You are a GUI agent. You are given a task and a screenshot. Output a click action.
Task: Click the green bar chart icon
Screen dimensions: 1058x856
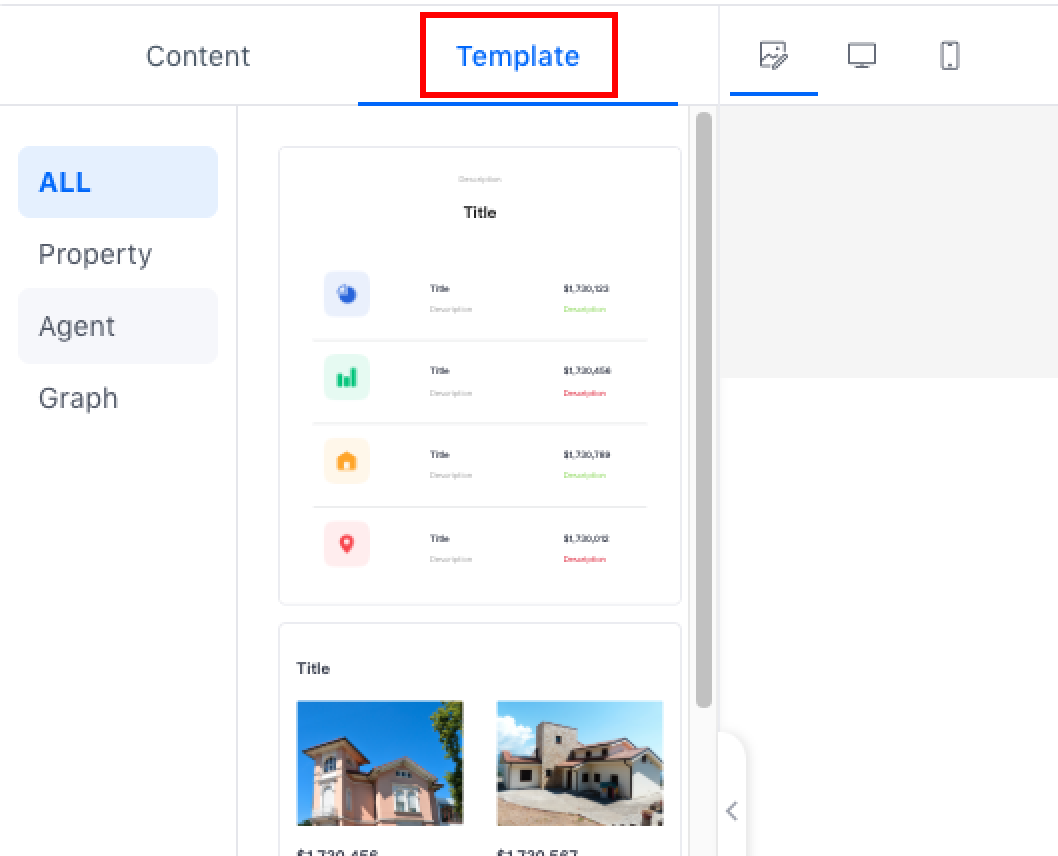click(x=347, y=377)
